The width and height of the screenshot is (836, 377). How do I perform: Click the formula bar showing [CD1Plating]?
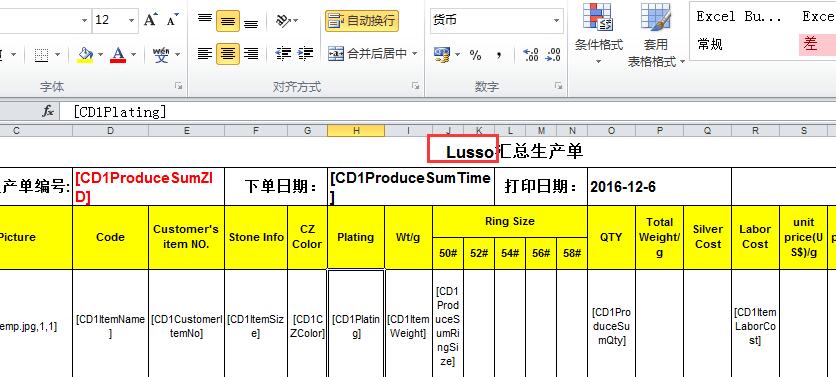tap(447, 111)
